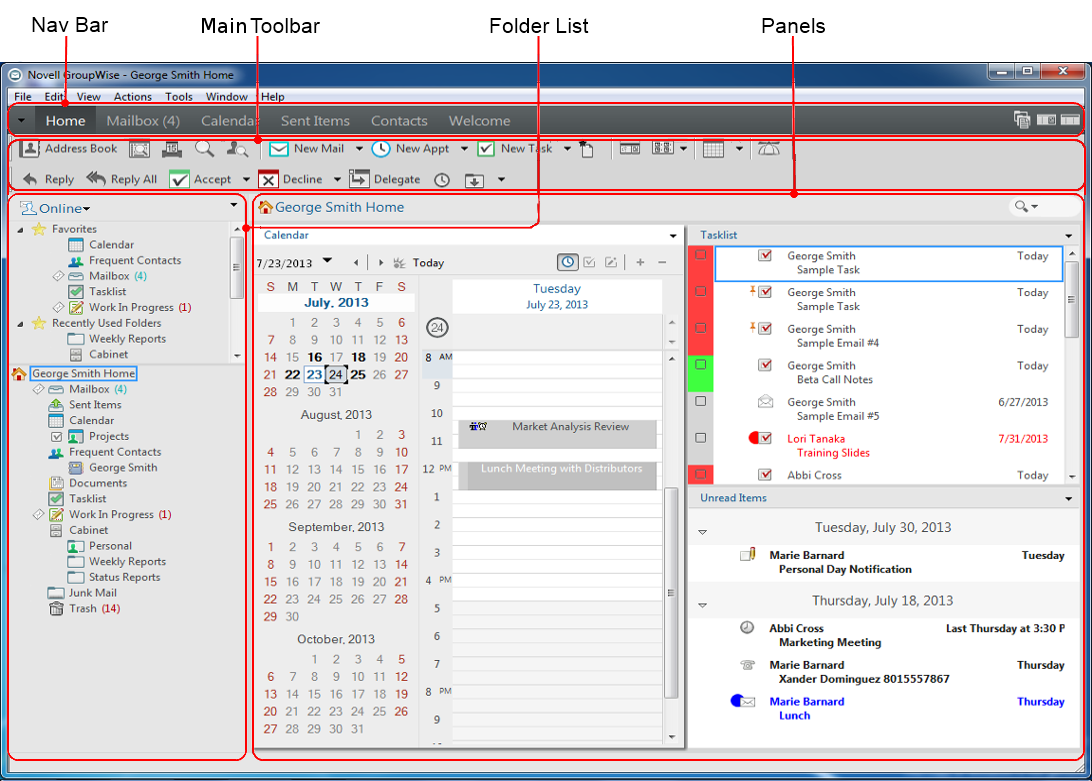
Task: Open the Window menu
Action: [x=226, y=97]
